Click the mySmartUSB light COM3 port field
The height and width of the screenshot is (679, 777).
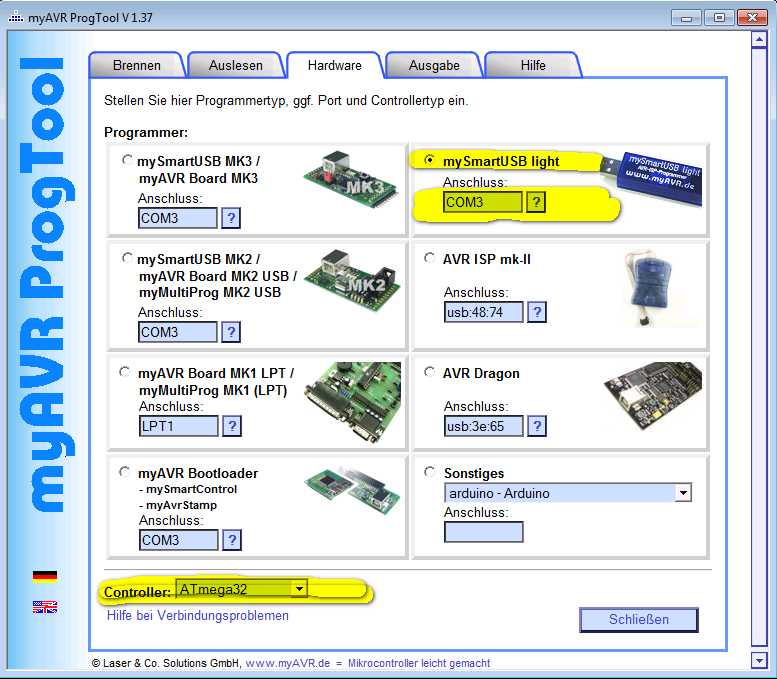pyautogui.click(x=483, y=202)
